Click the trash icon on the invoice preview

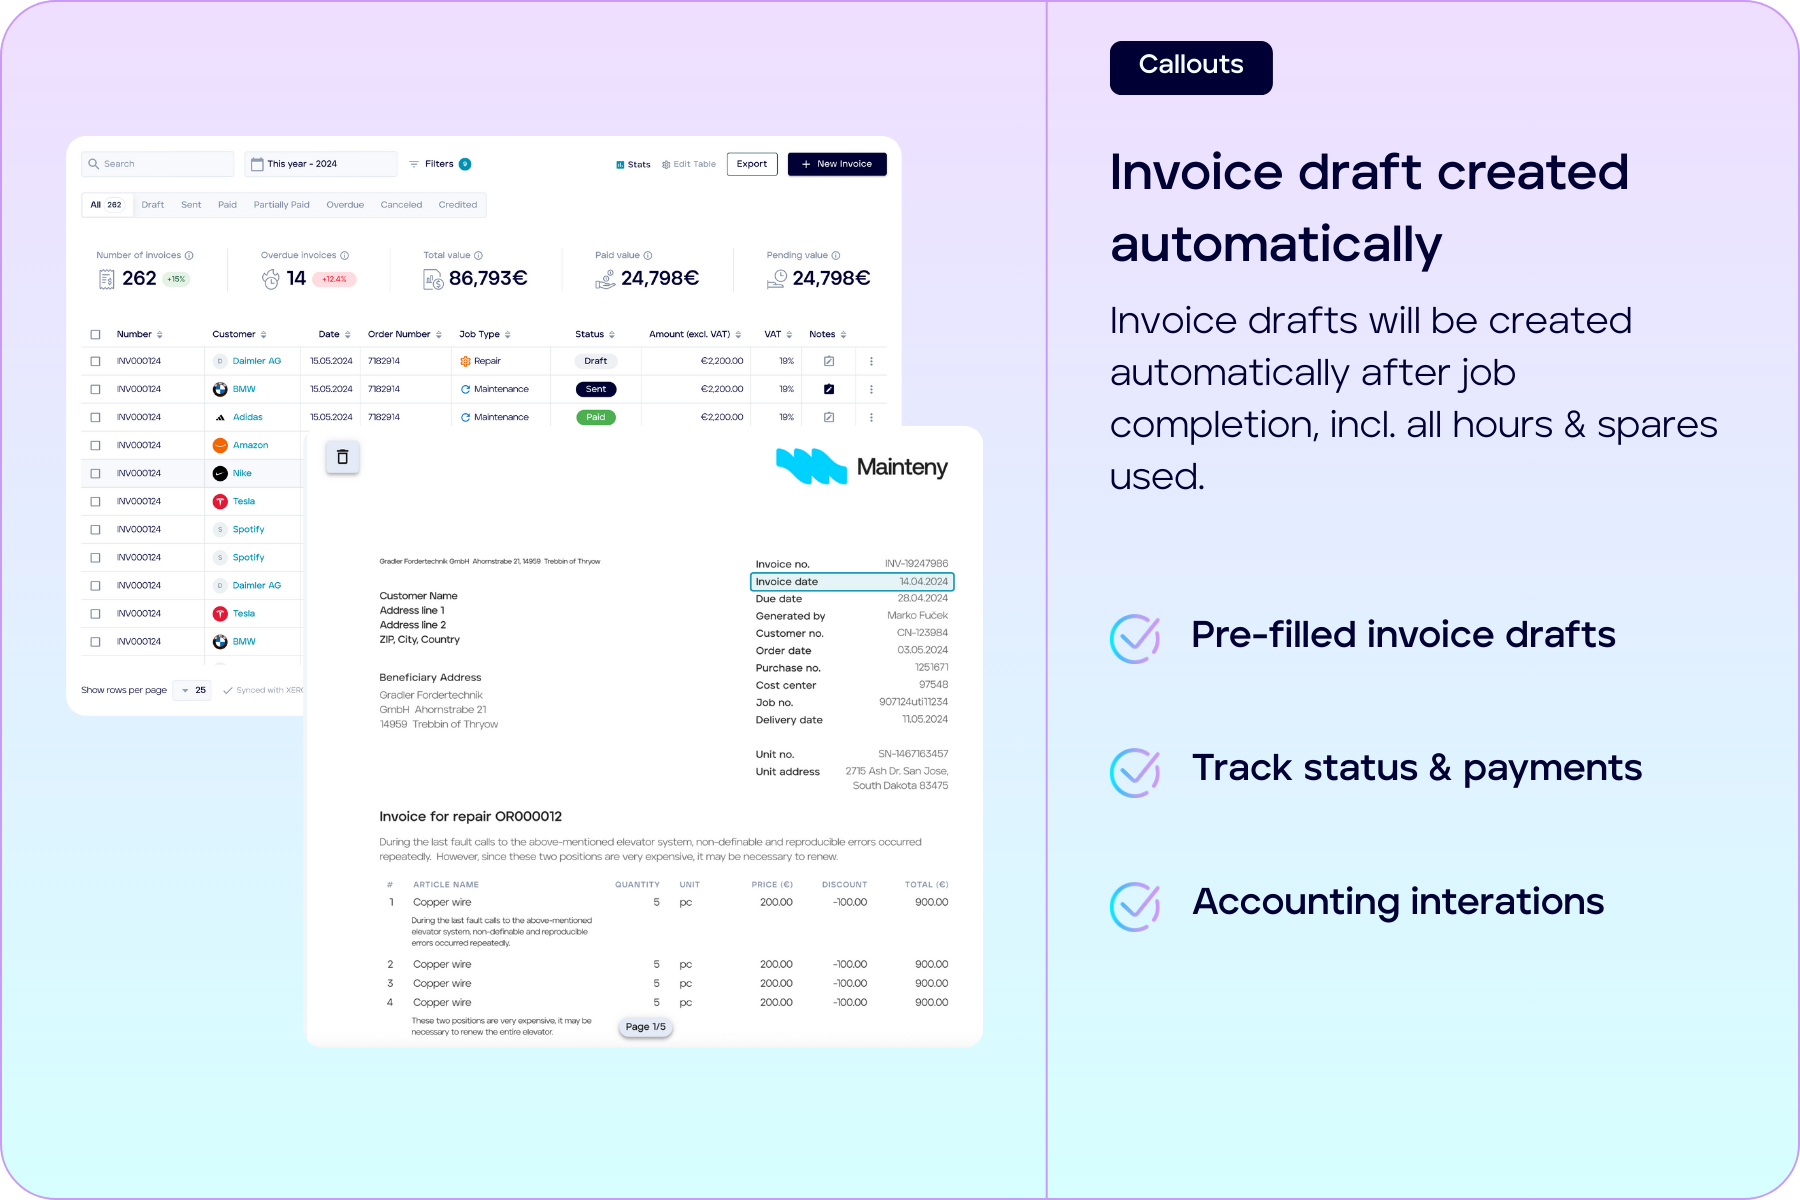[342, 457]
